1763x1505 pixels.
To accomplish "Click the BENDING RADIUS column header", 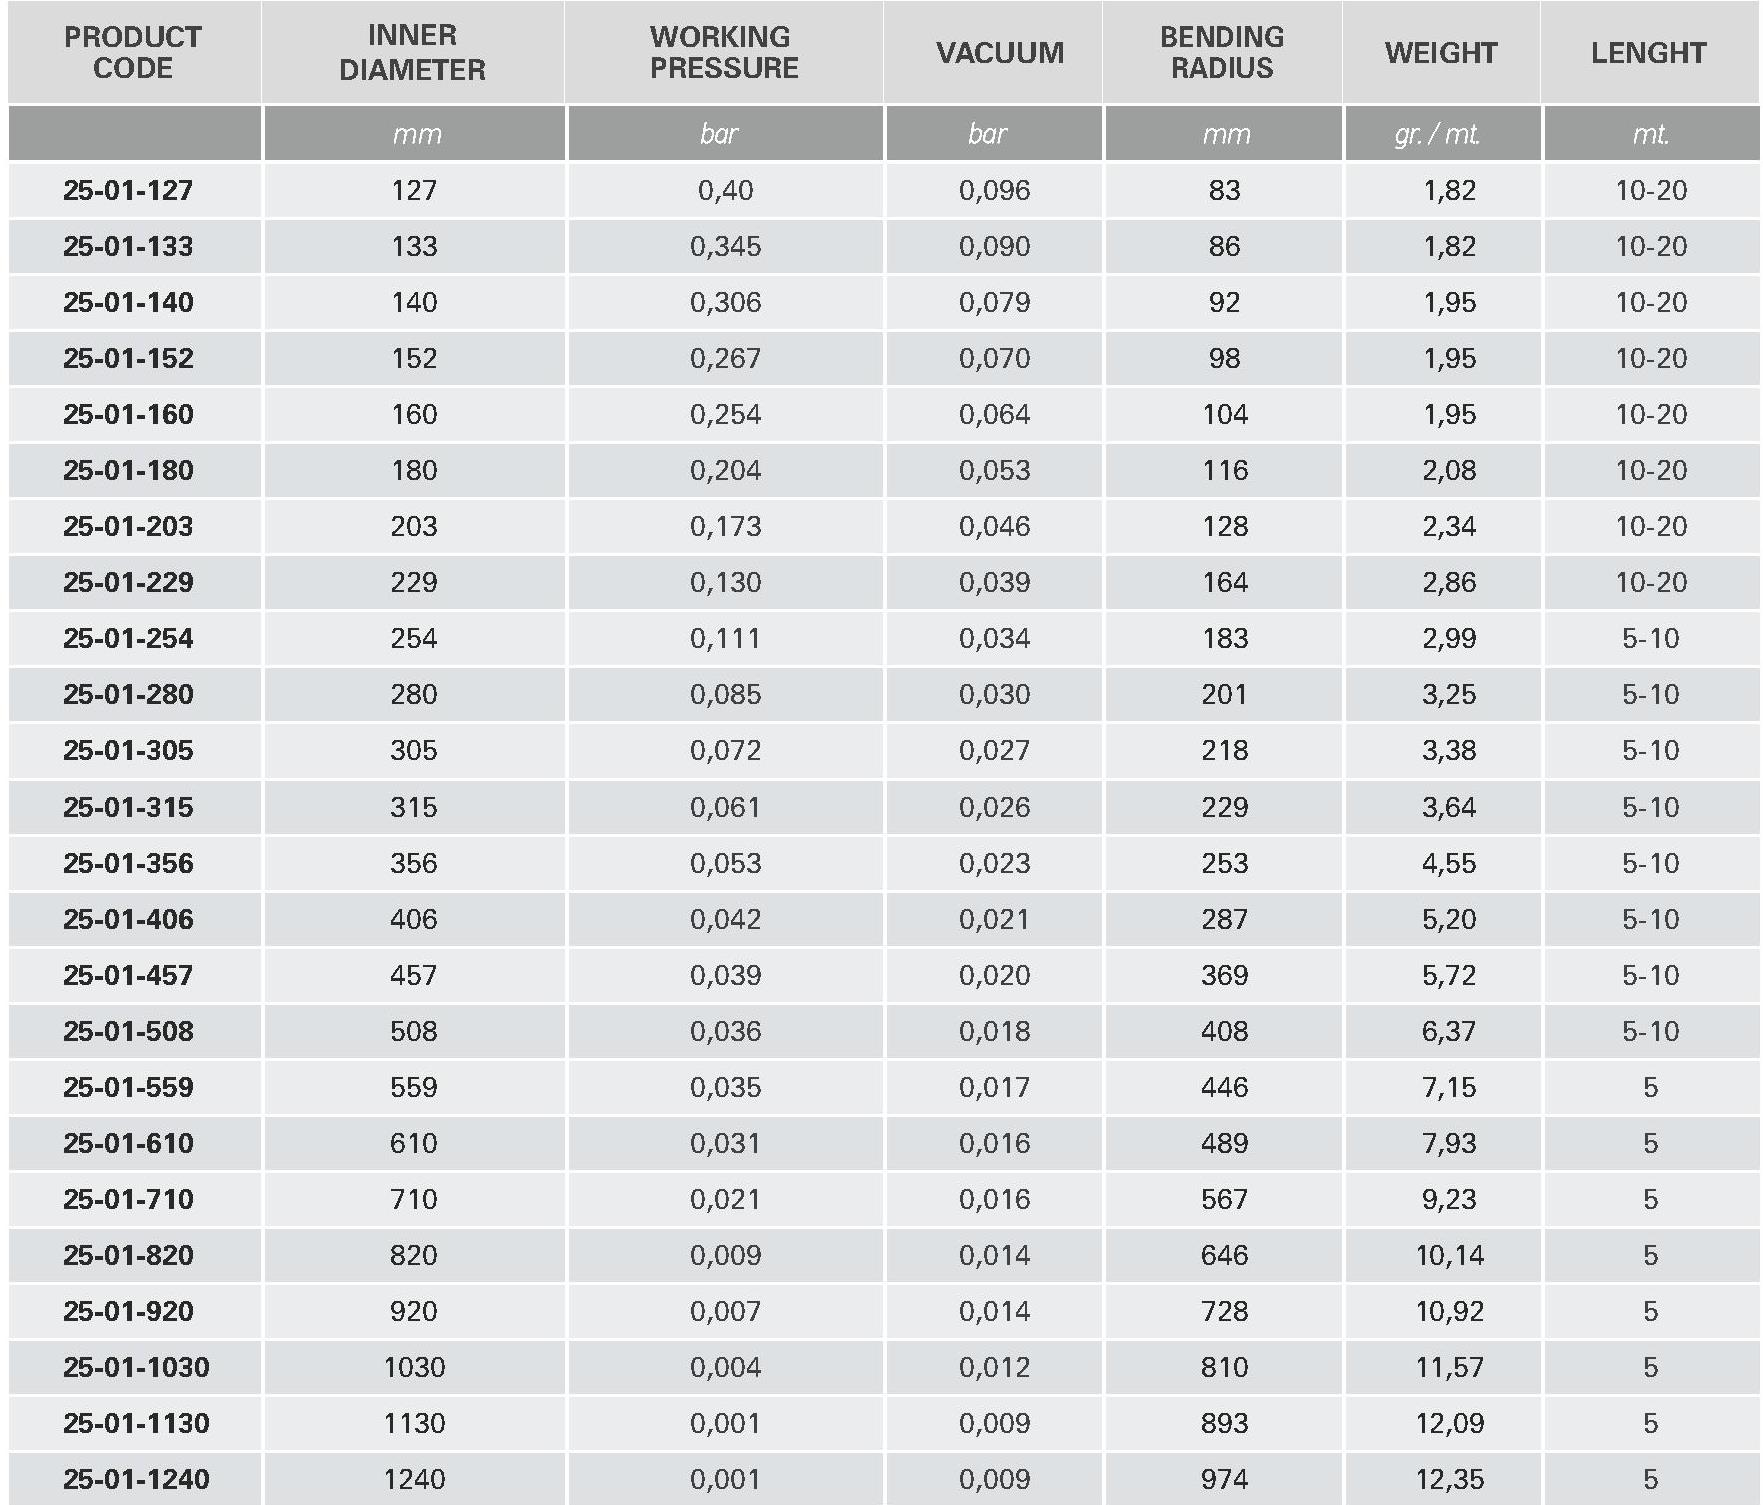I will pos(1222,52).
